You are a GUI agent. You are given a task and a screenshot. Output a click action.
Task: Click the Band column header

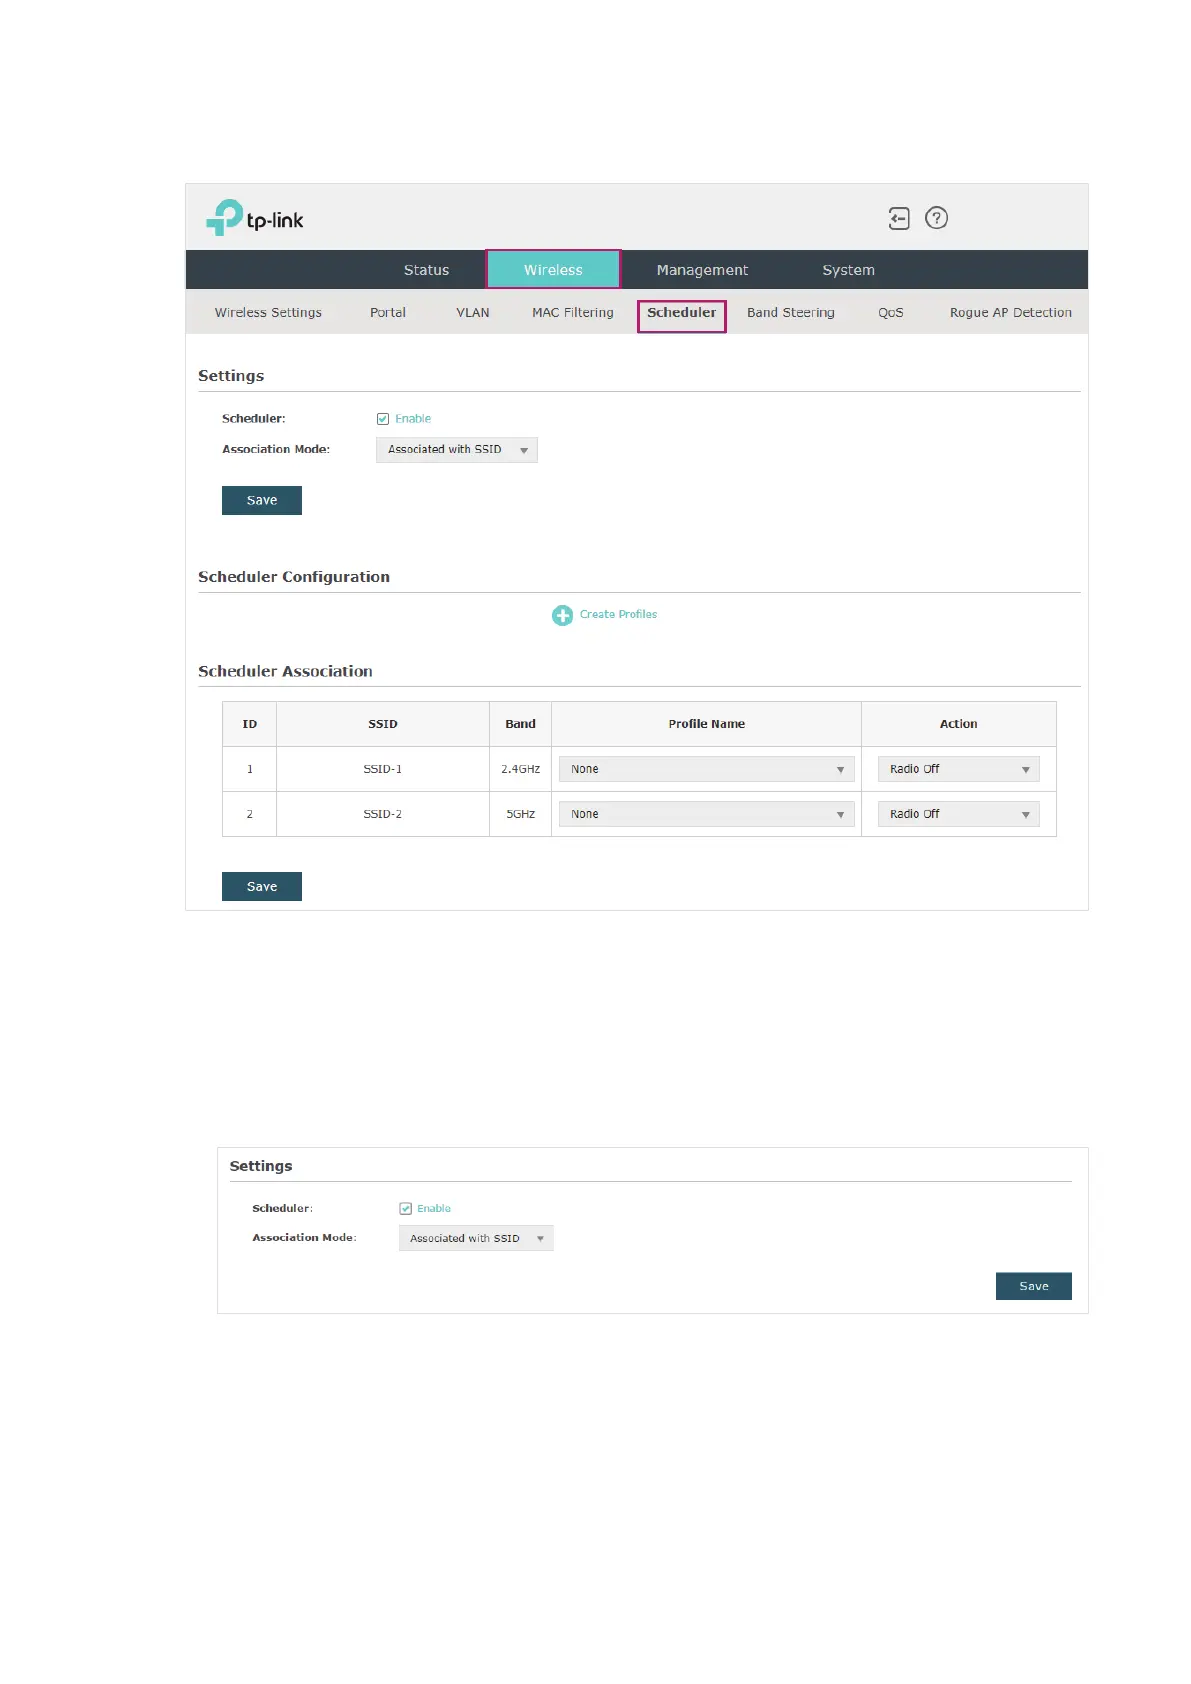point(521,724)
